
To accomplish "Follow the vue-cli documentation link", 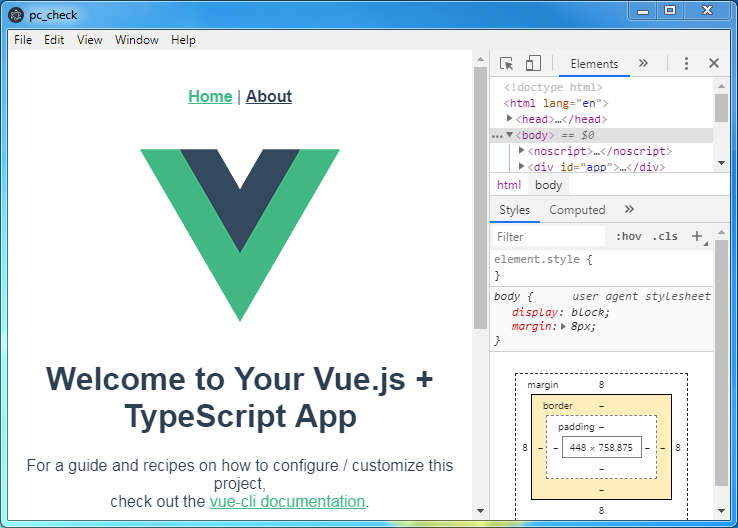I will pyautogui.click(x=287, y=501).
